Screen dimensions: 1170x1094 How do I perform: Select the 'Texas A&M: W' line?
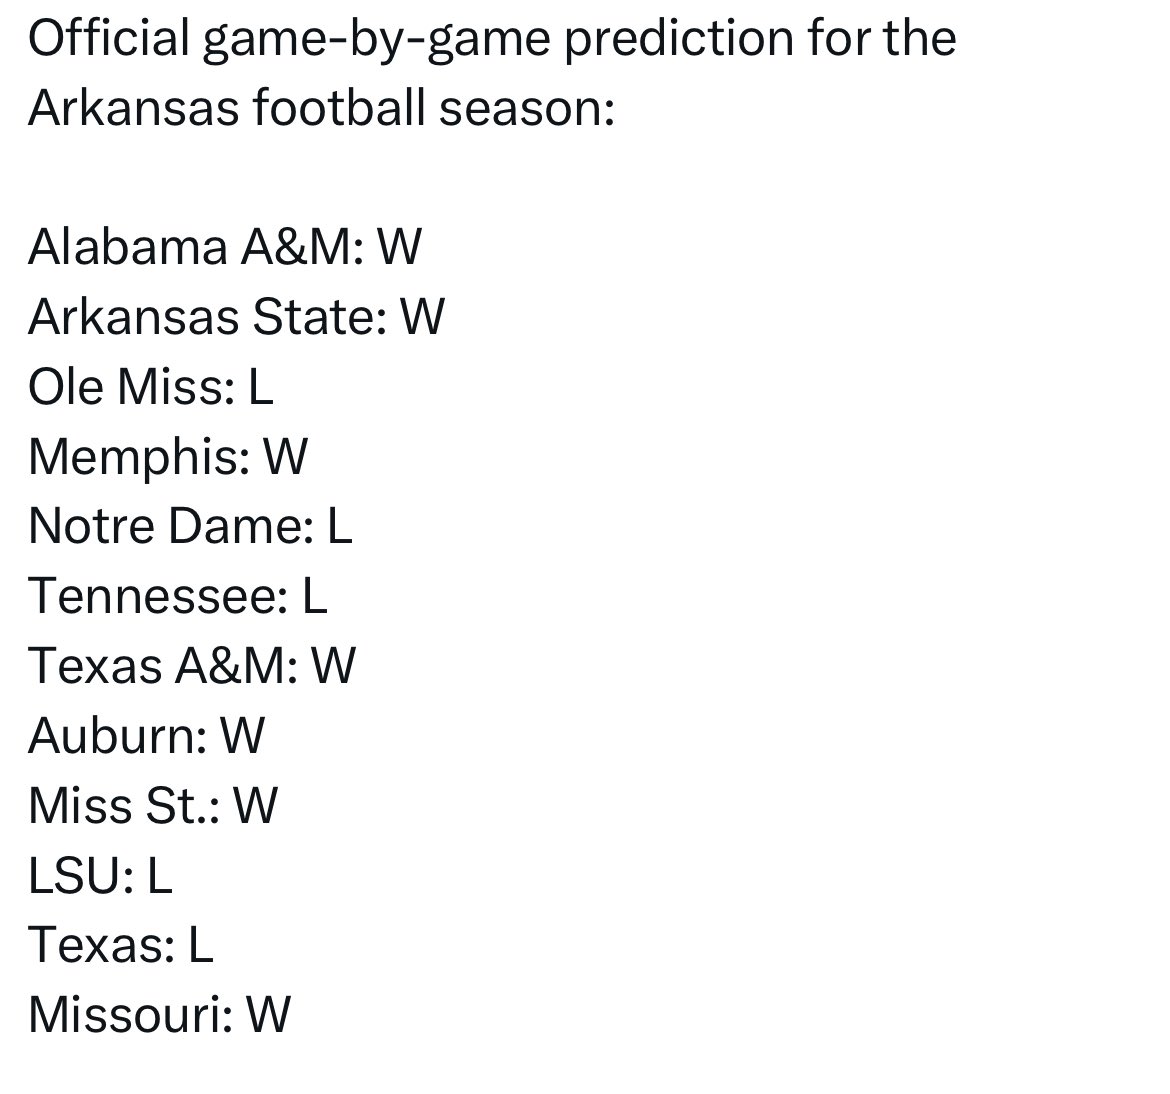192,666
